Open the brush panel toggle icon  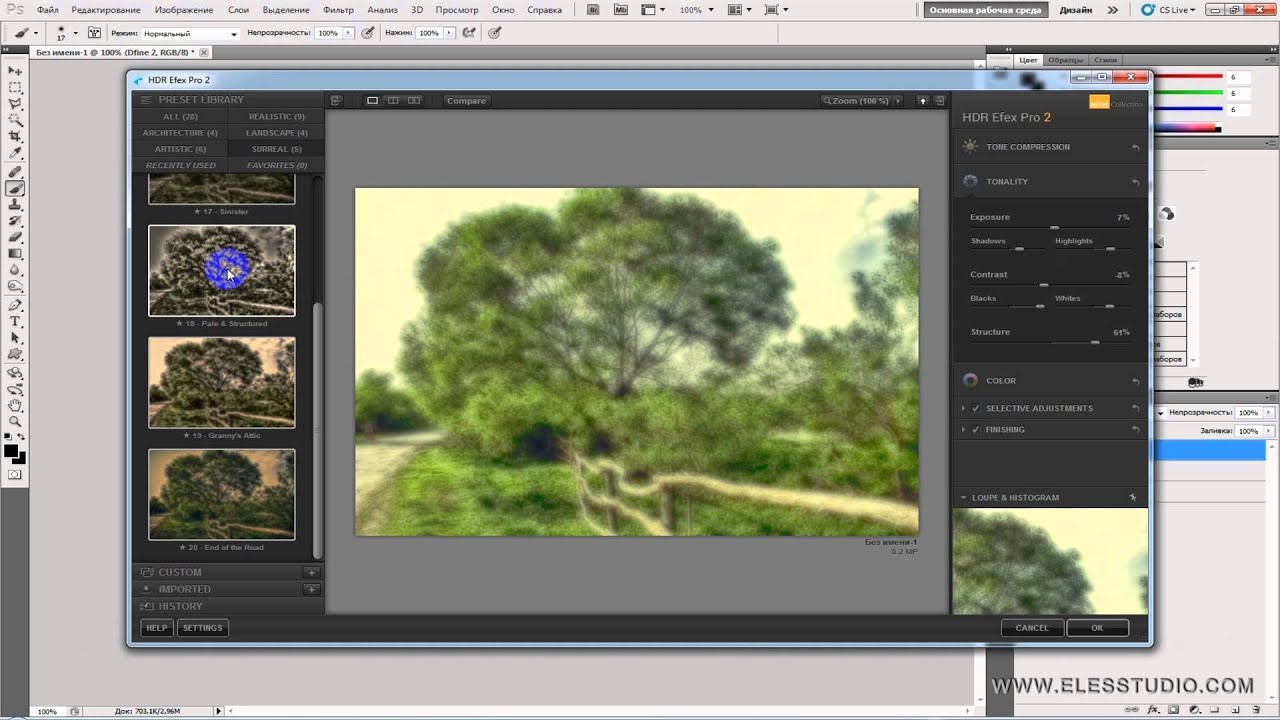[x=94, y=33]
